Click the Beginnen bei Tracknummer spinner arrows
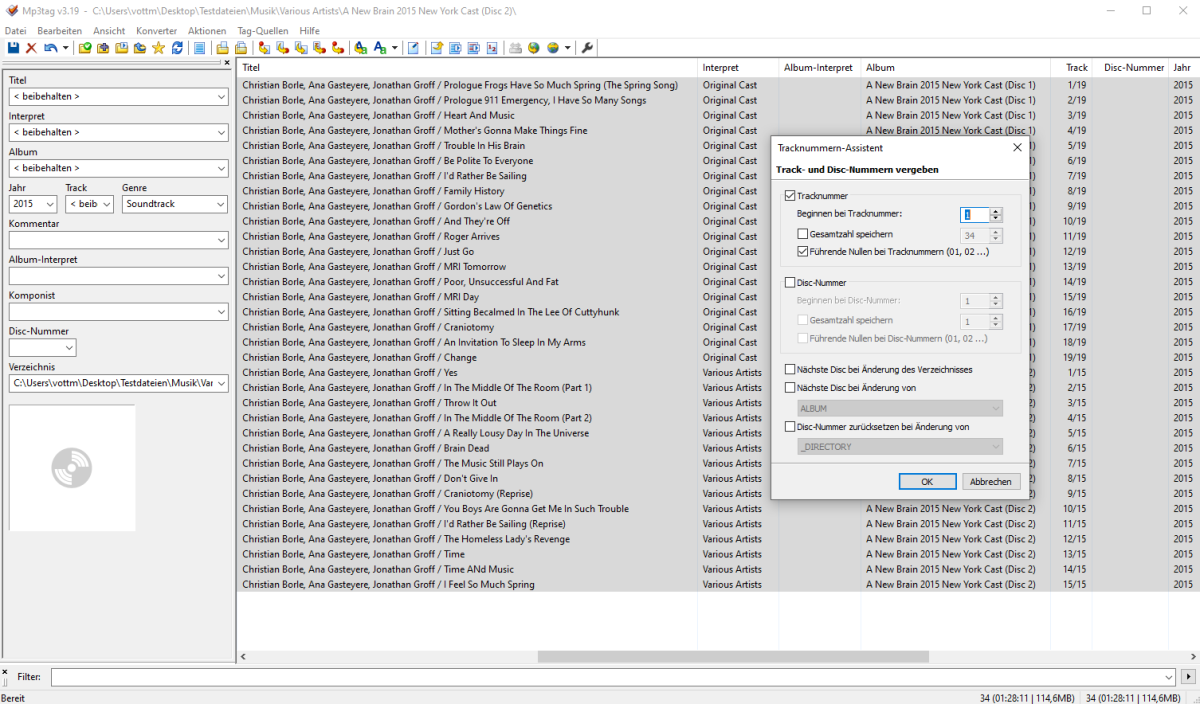 pos(996,215)
